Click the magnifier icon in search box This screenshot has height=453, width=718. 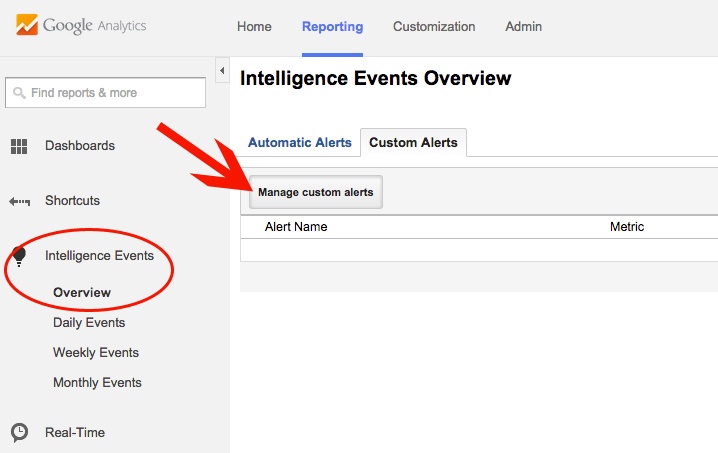pyautogui.click(x=18, y=93)
